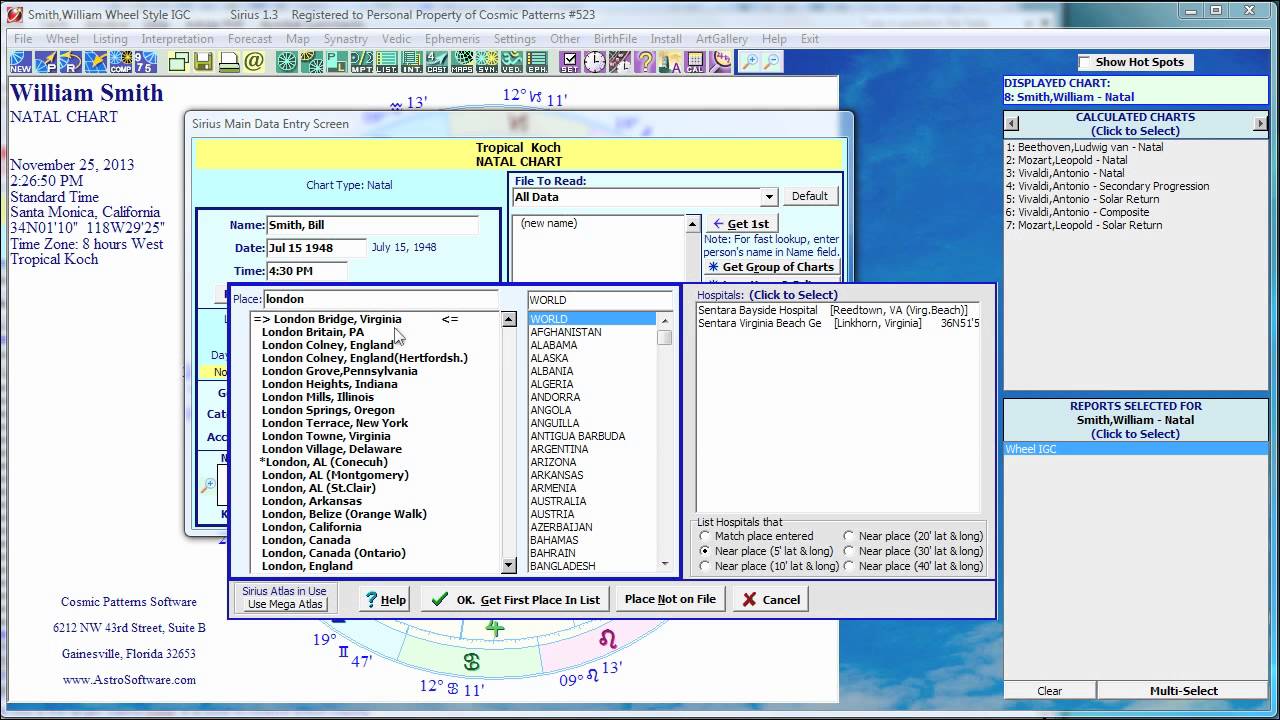Click the @ email toolbar icon
The image size is (1280, 720).
coord(253,62)
